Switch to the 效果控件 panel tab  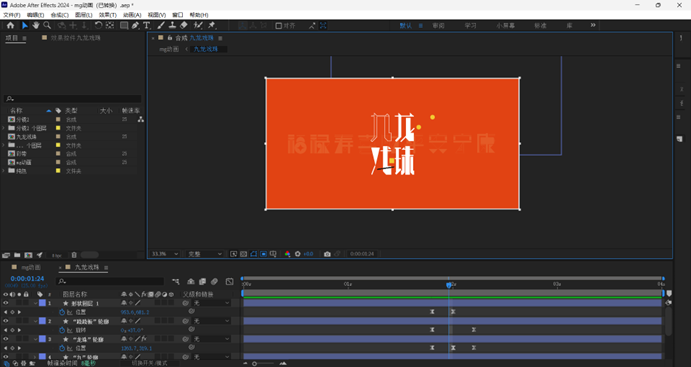click(75, 38)
